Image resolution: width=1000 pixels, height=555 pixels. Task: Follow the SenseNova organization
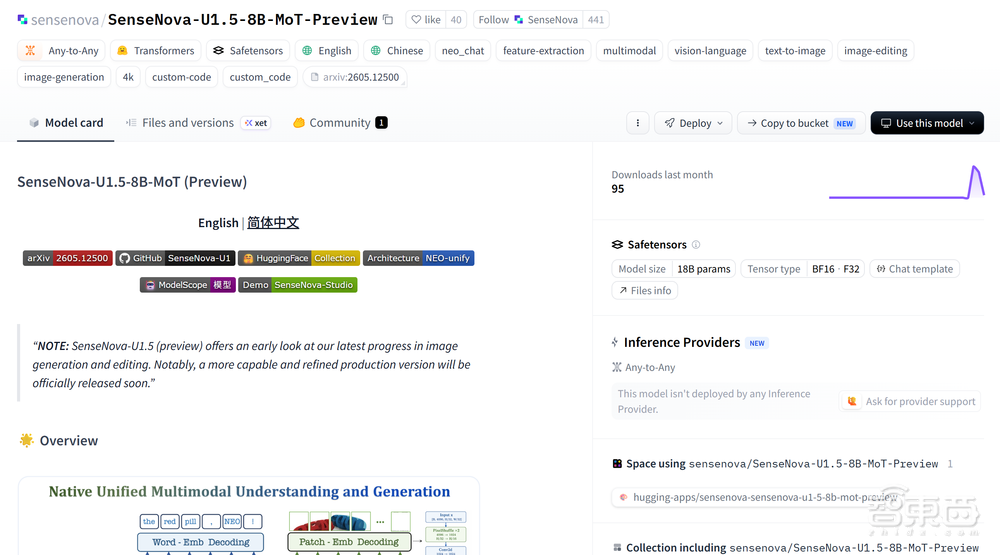tap(528, 20)
